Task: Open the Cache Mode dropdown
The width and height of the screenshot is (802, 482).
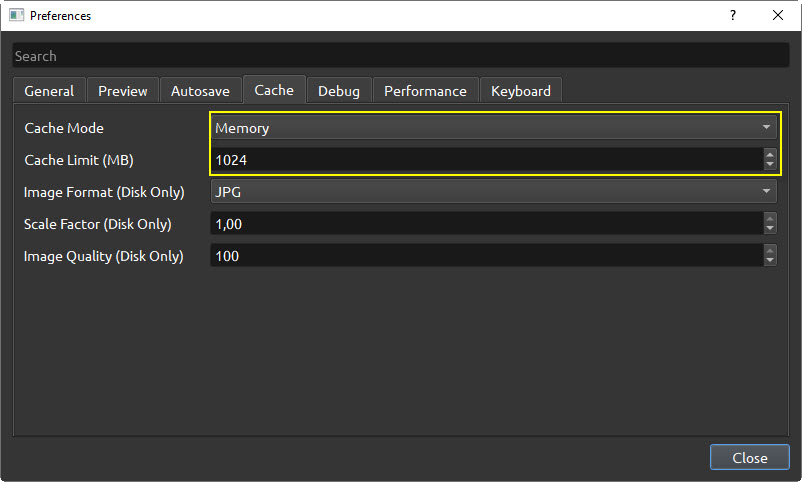Action: [493, 127]
